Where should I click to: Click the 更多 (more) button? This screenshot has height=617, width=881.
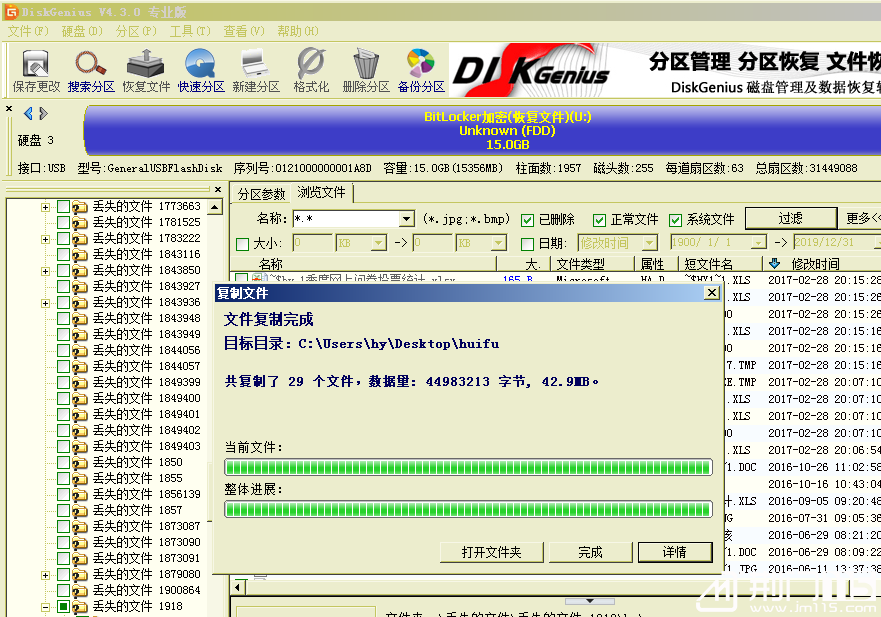(x=860, y=218)
